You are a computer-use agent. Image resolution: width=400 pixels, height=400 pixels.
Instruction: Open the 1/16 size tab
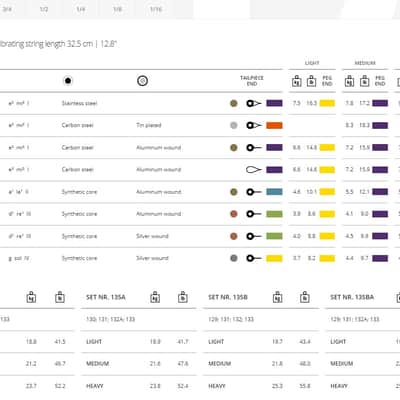click(x=156, y=9)
